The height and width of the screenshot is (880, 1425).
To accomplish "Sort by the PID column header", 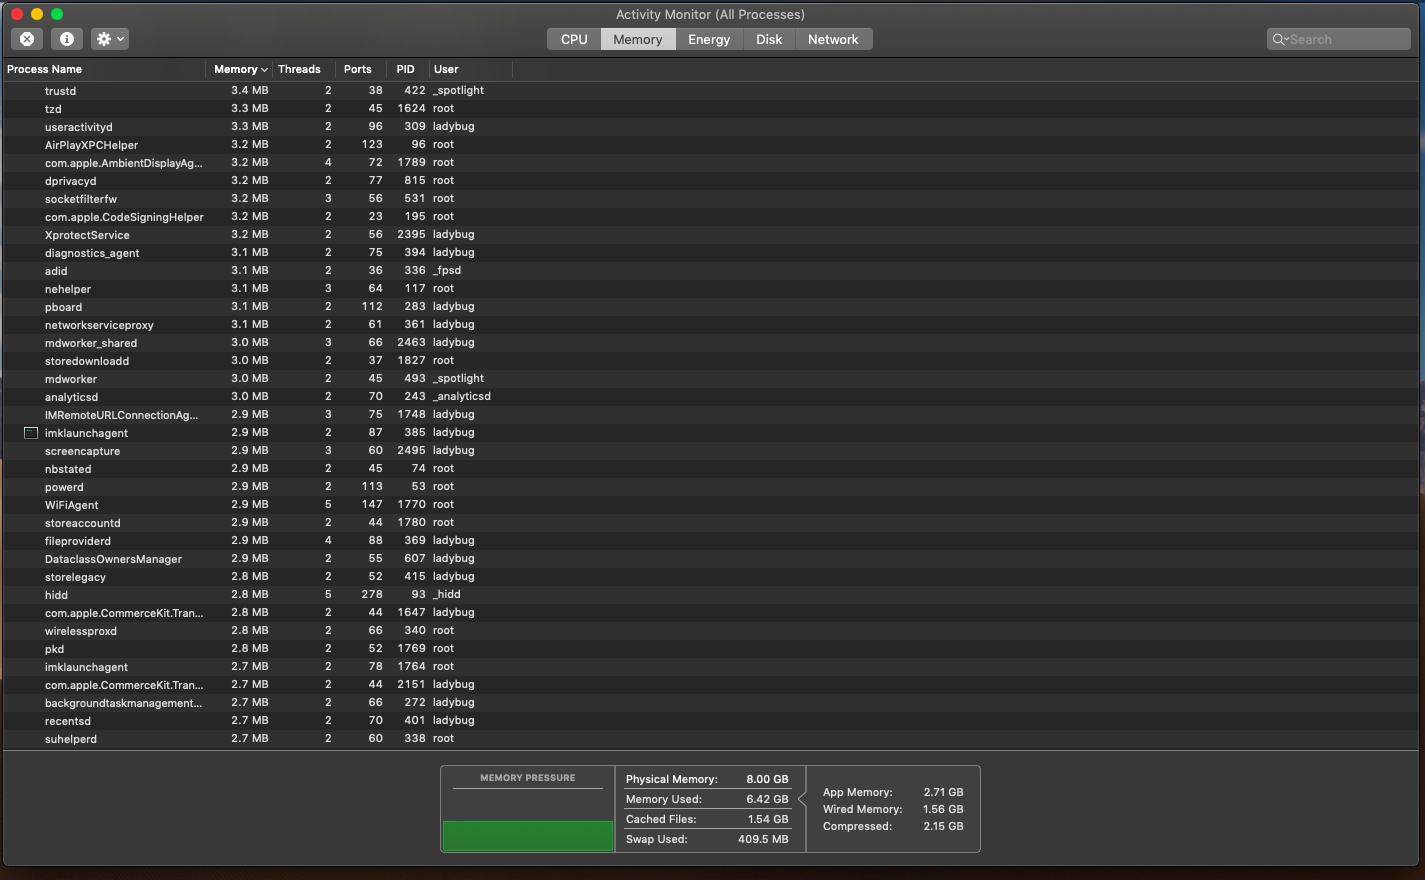I will point(408,69).
